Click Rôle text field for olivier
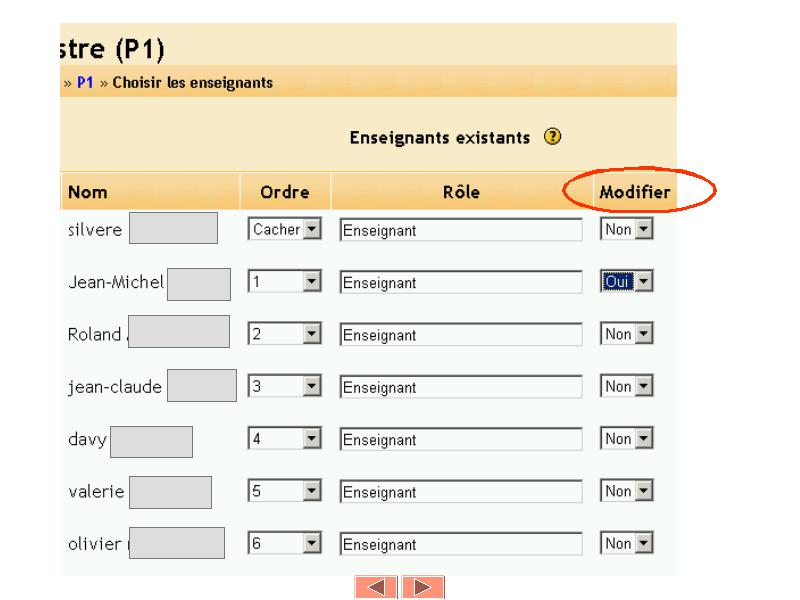The width and height of the screenshot is (800, 600). tap(461, 545)
